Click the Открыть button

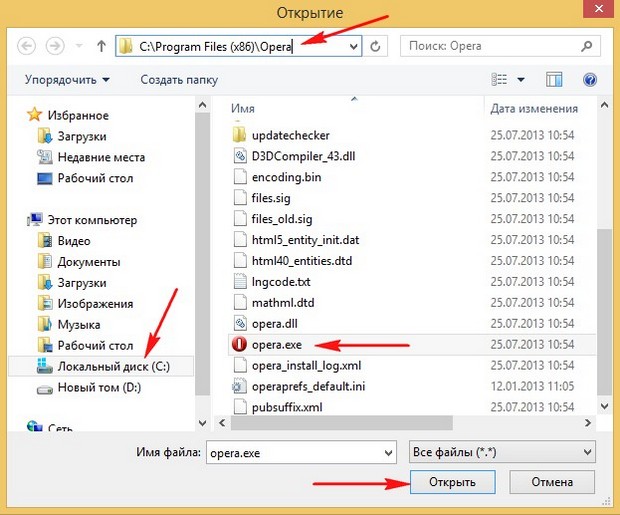452,482
